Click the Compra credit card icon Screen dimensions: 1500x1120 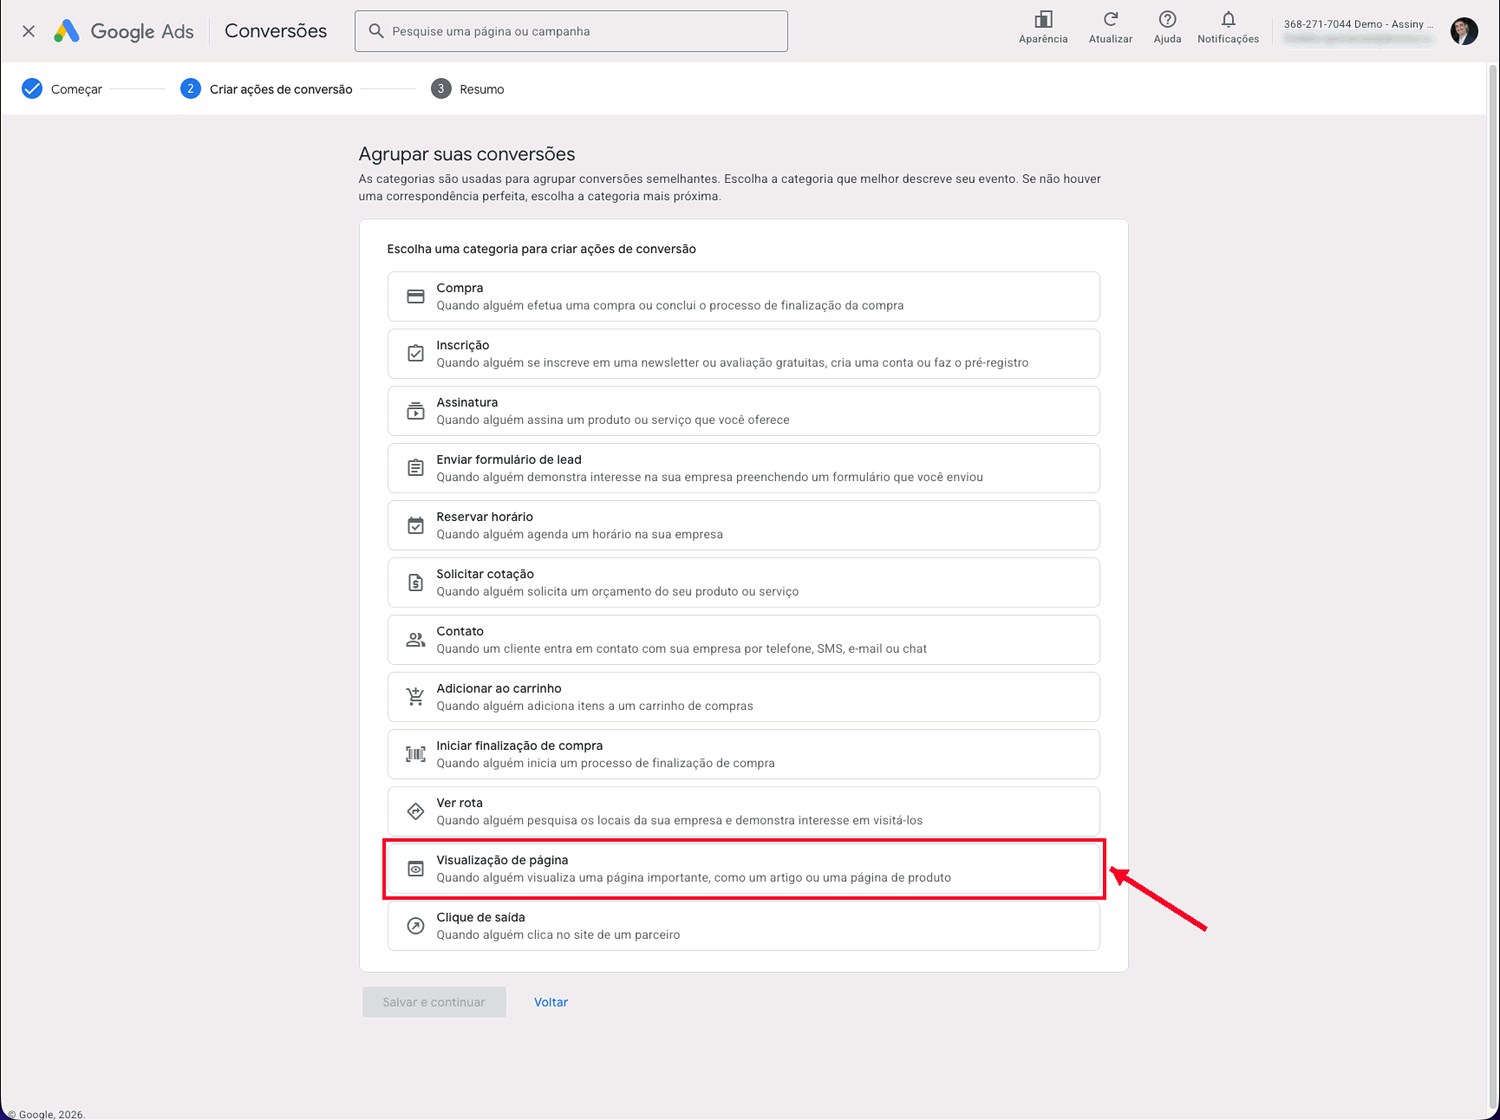416,297
